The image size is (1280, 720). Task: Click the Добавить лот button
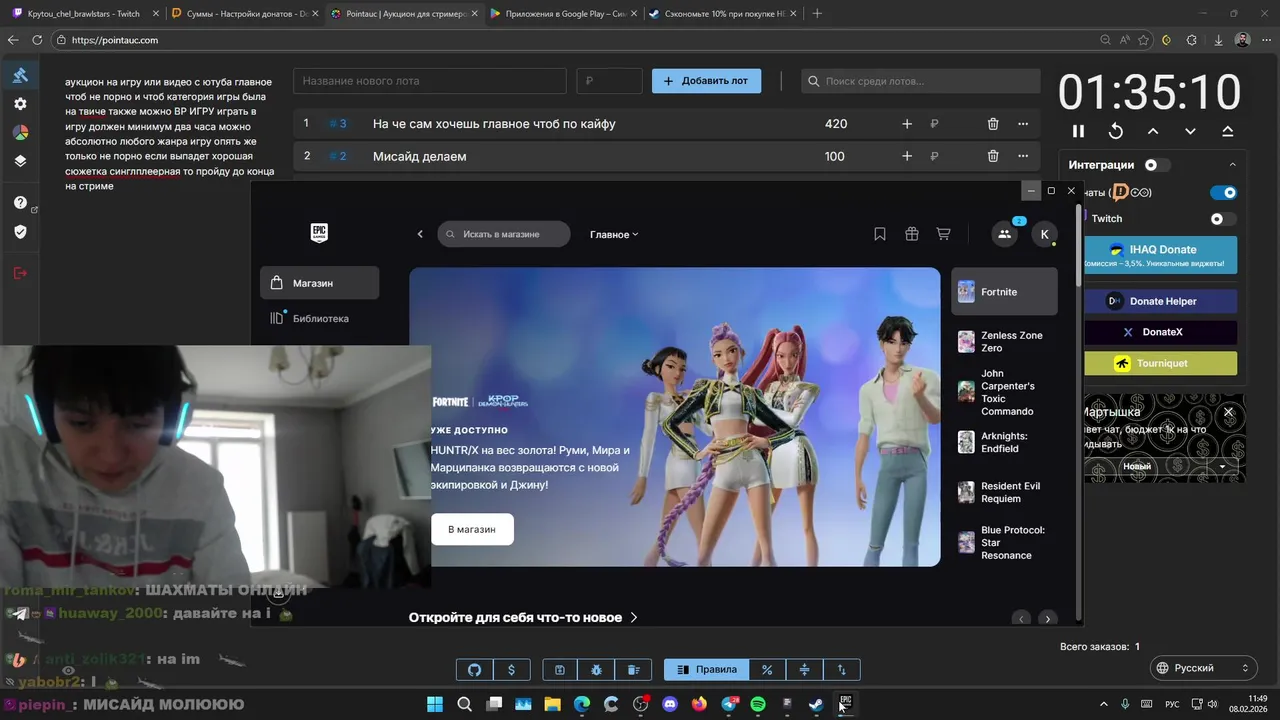point(706,81)
